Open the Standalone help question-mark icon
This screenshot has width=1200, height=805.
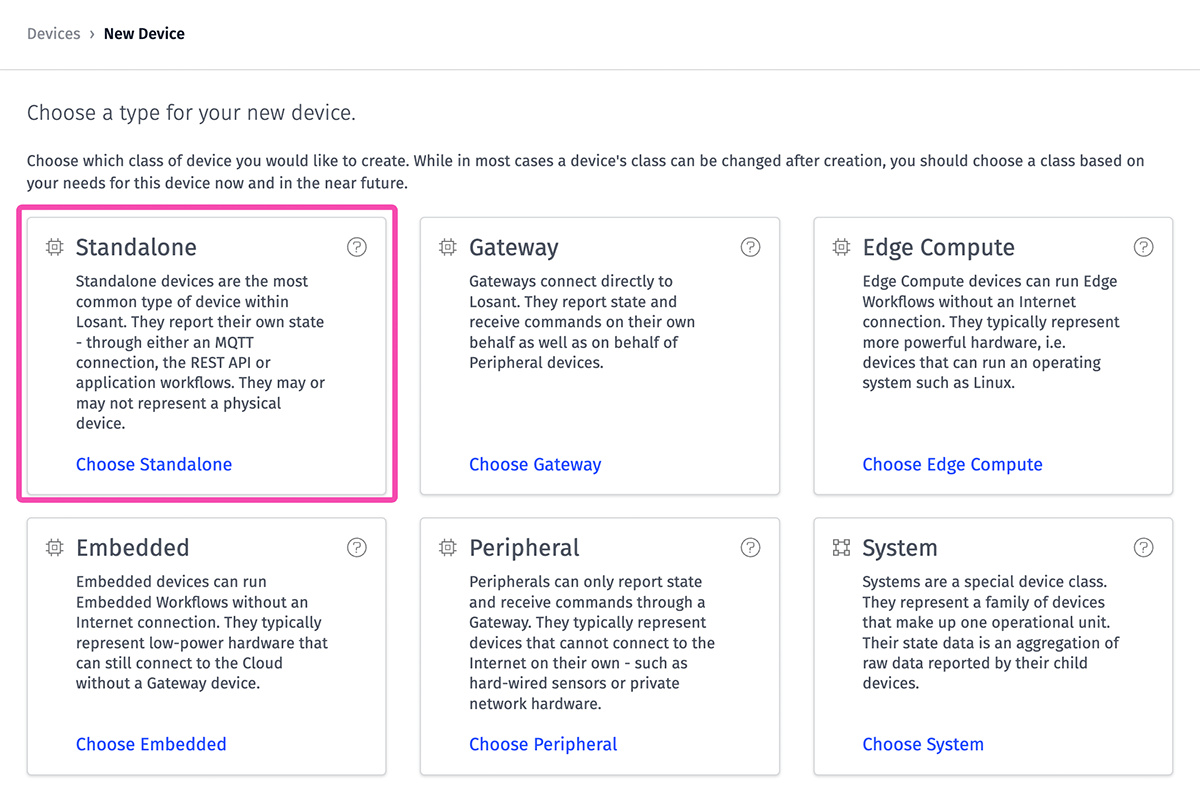coord(357,247)
